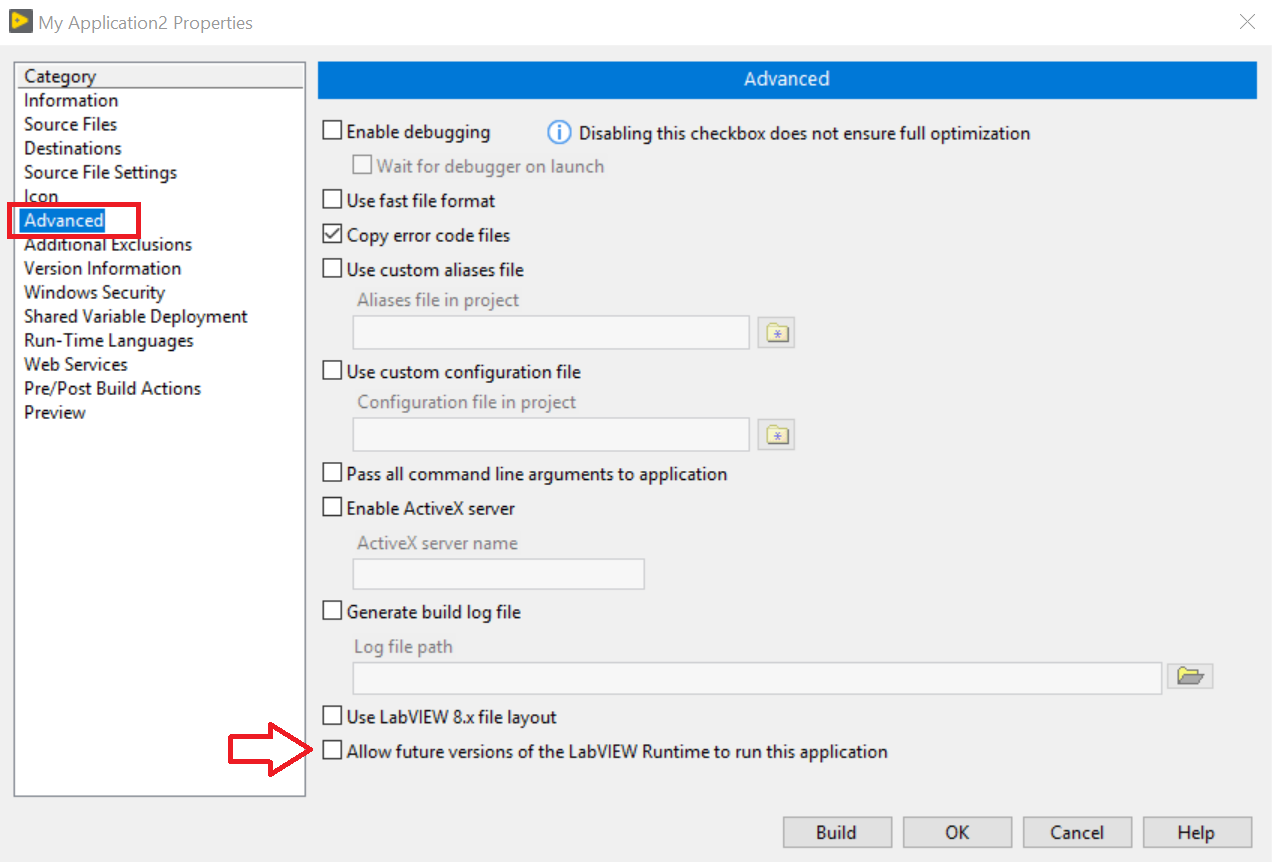Select Web Services category

[x=76, y=364]
